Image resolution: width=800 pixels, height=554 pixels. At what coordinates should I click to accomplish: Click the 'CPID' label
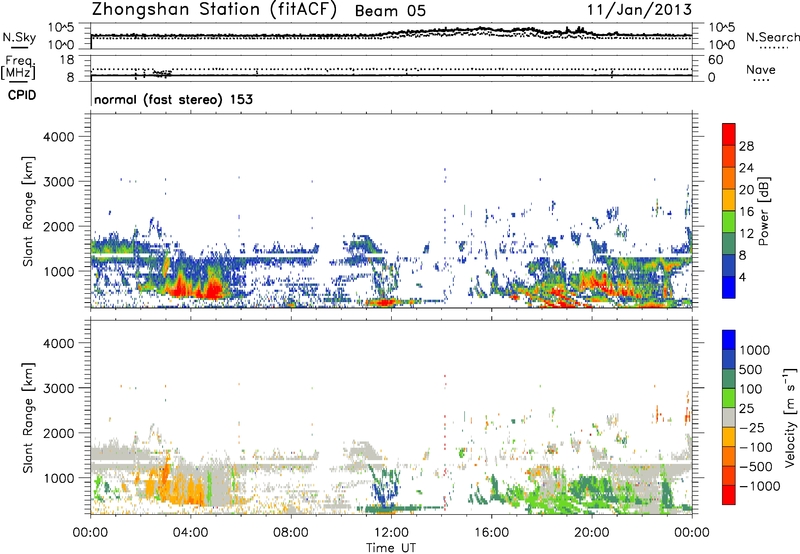click(22, 95)
